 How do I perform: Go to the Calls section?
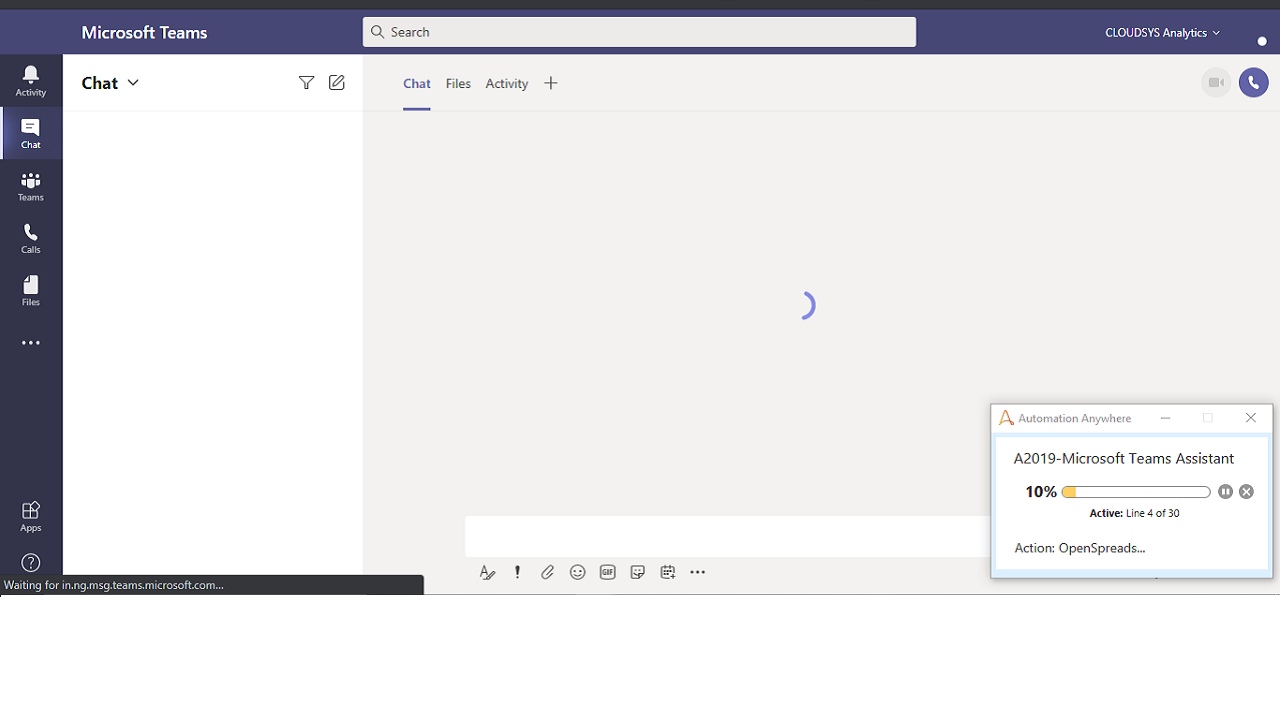(x=31, y=238)
